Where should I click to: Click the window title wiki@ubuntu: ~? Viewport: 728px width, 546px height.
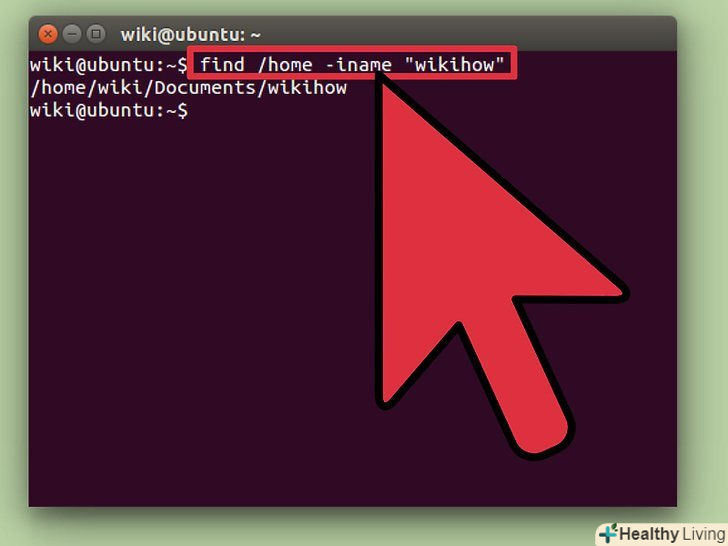[190, 35]
